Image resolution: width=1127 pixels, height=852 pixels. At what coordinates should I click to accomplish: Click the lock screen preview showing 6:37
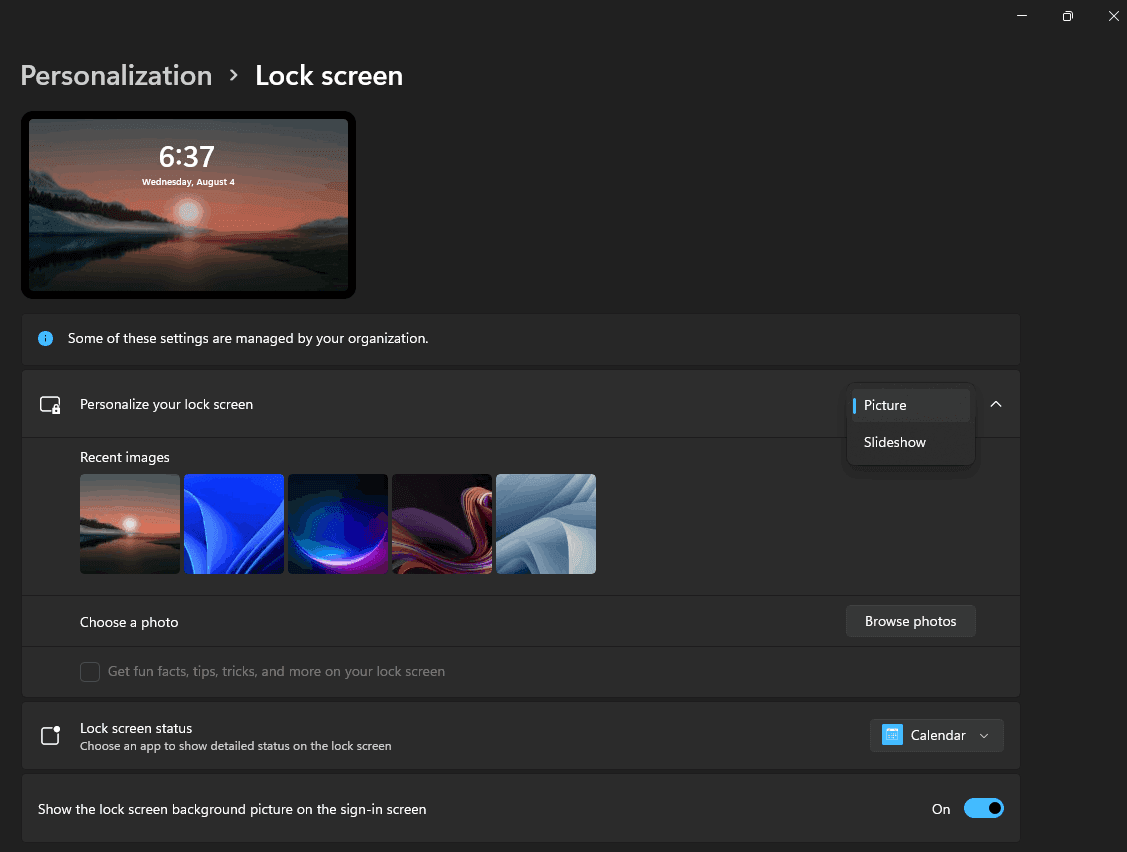(188, 204)
